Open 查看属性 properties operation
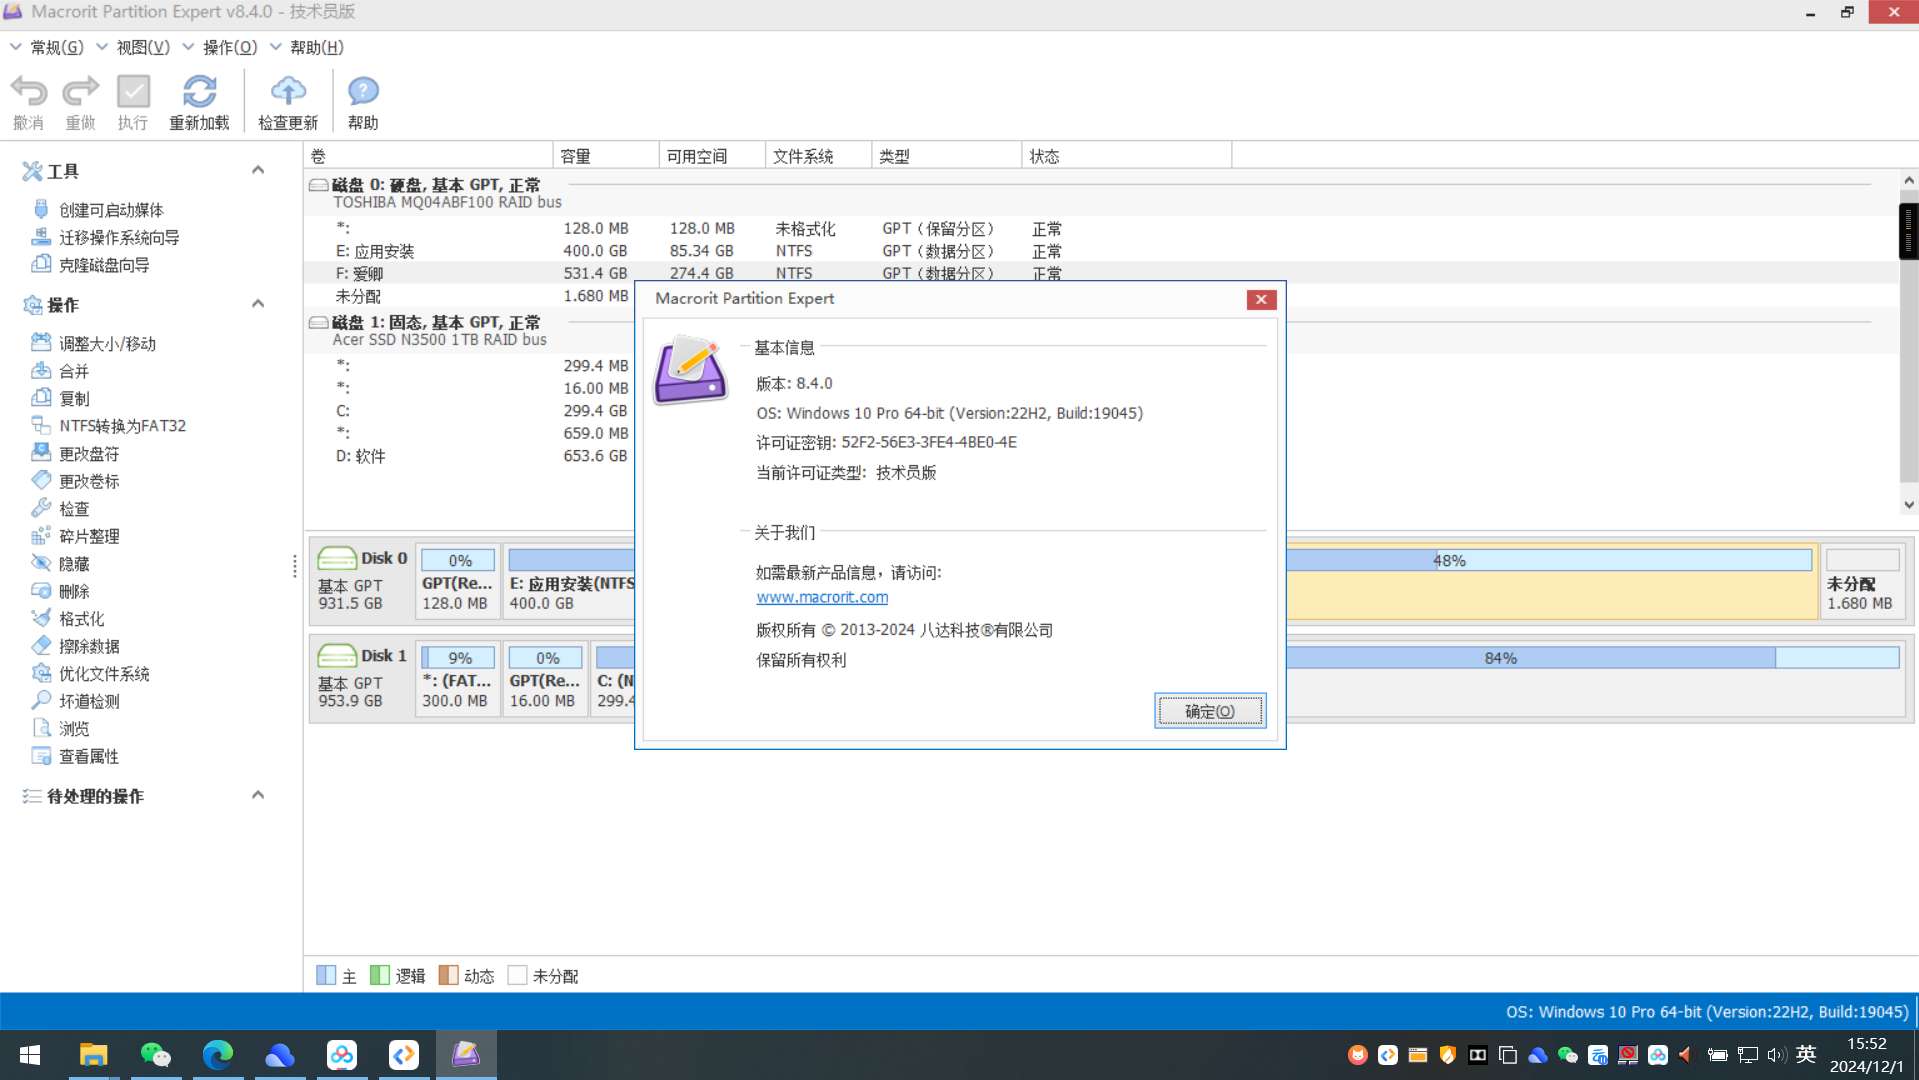This screenshot has height=1080, width=1919. 75,756
